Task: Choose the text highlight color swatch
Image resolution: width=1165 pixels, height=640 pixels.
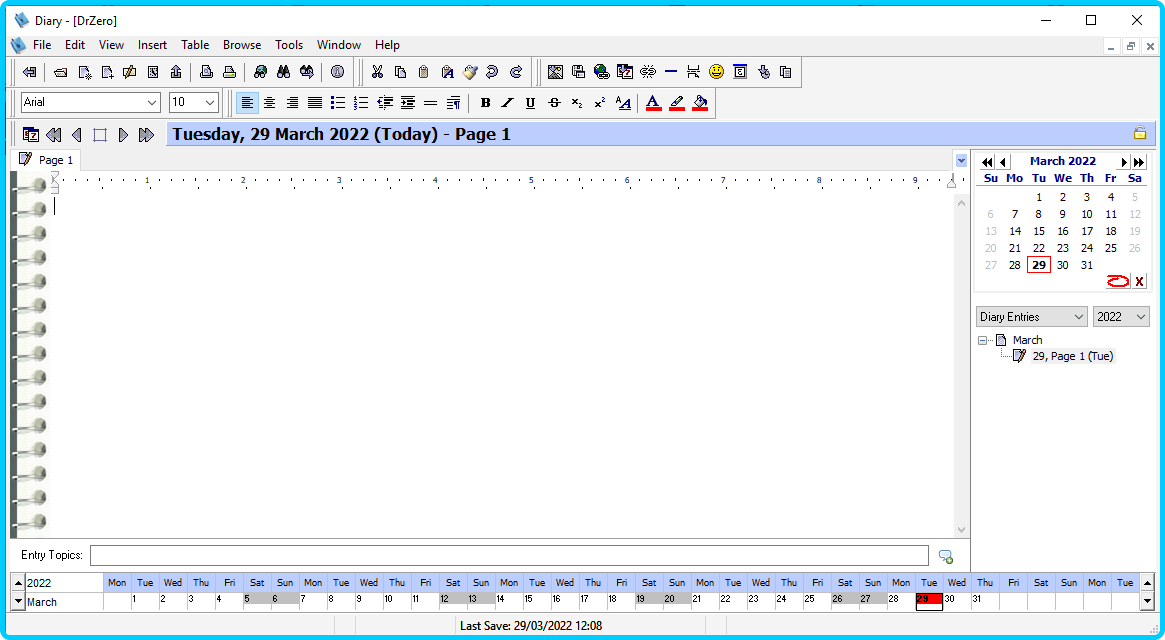Action: tap(677, 103)
